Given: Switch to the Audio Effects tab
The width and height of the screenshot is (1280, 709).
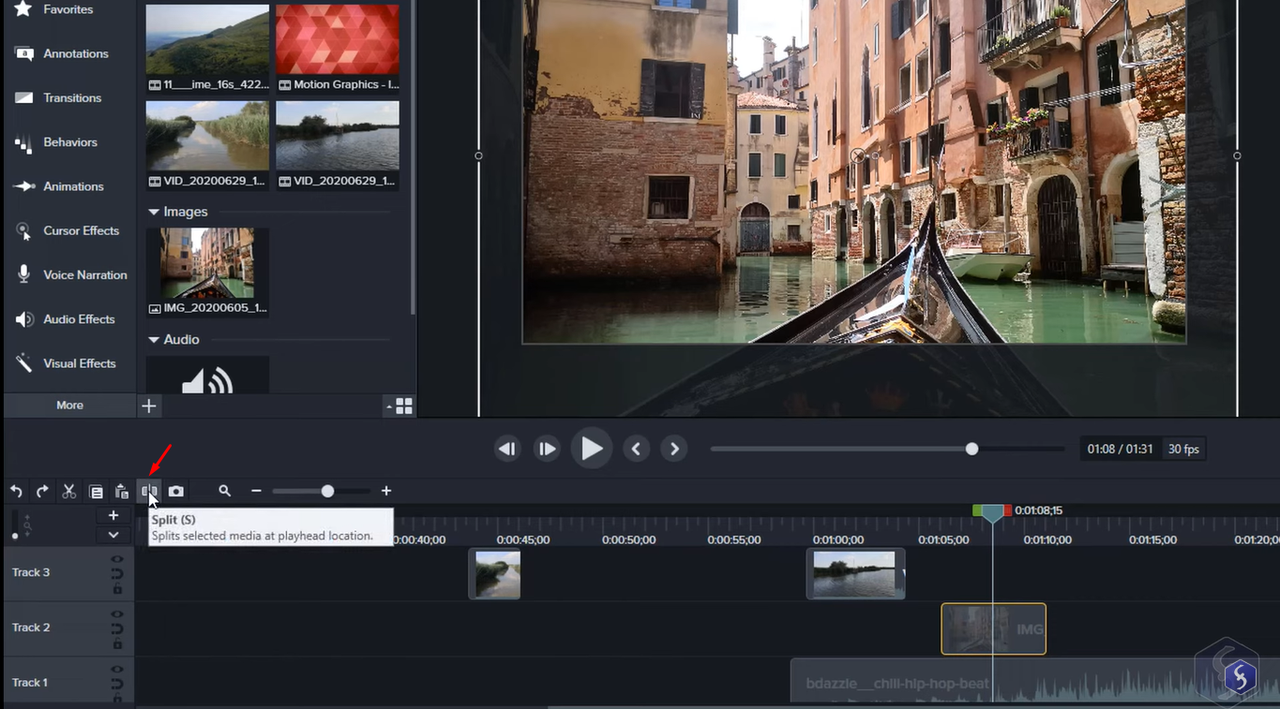Looking at the screenshot, I should pos(67,319).
